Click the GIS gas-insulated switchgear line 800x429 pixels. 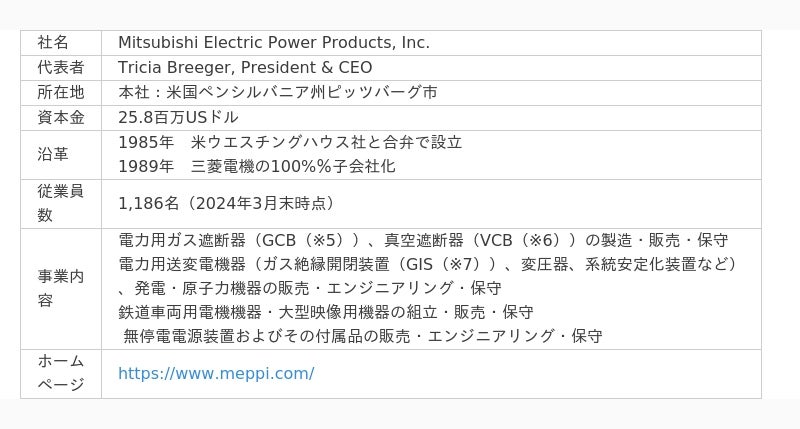pyautogui.click(x=428, y=264)
